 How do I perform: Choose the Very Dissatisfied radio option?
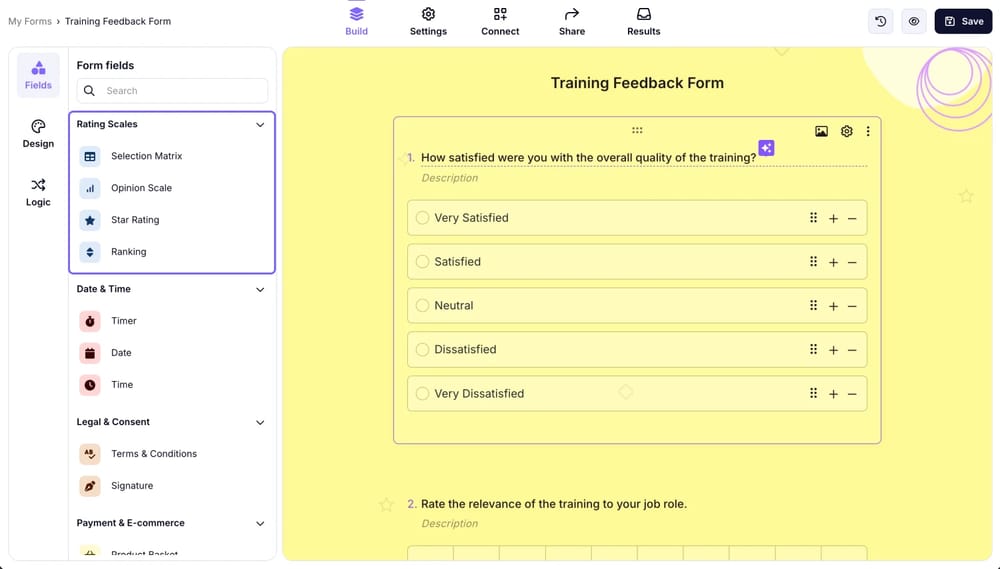click(x=423, y=394)
